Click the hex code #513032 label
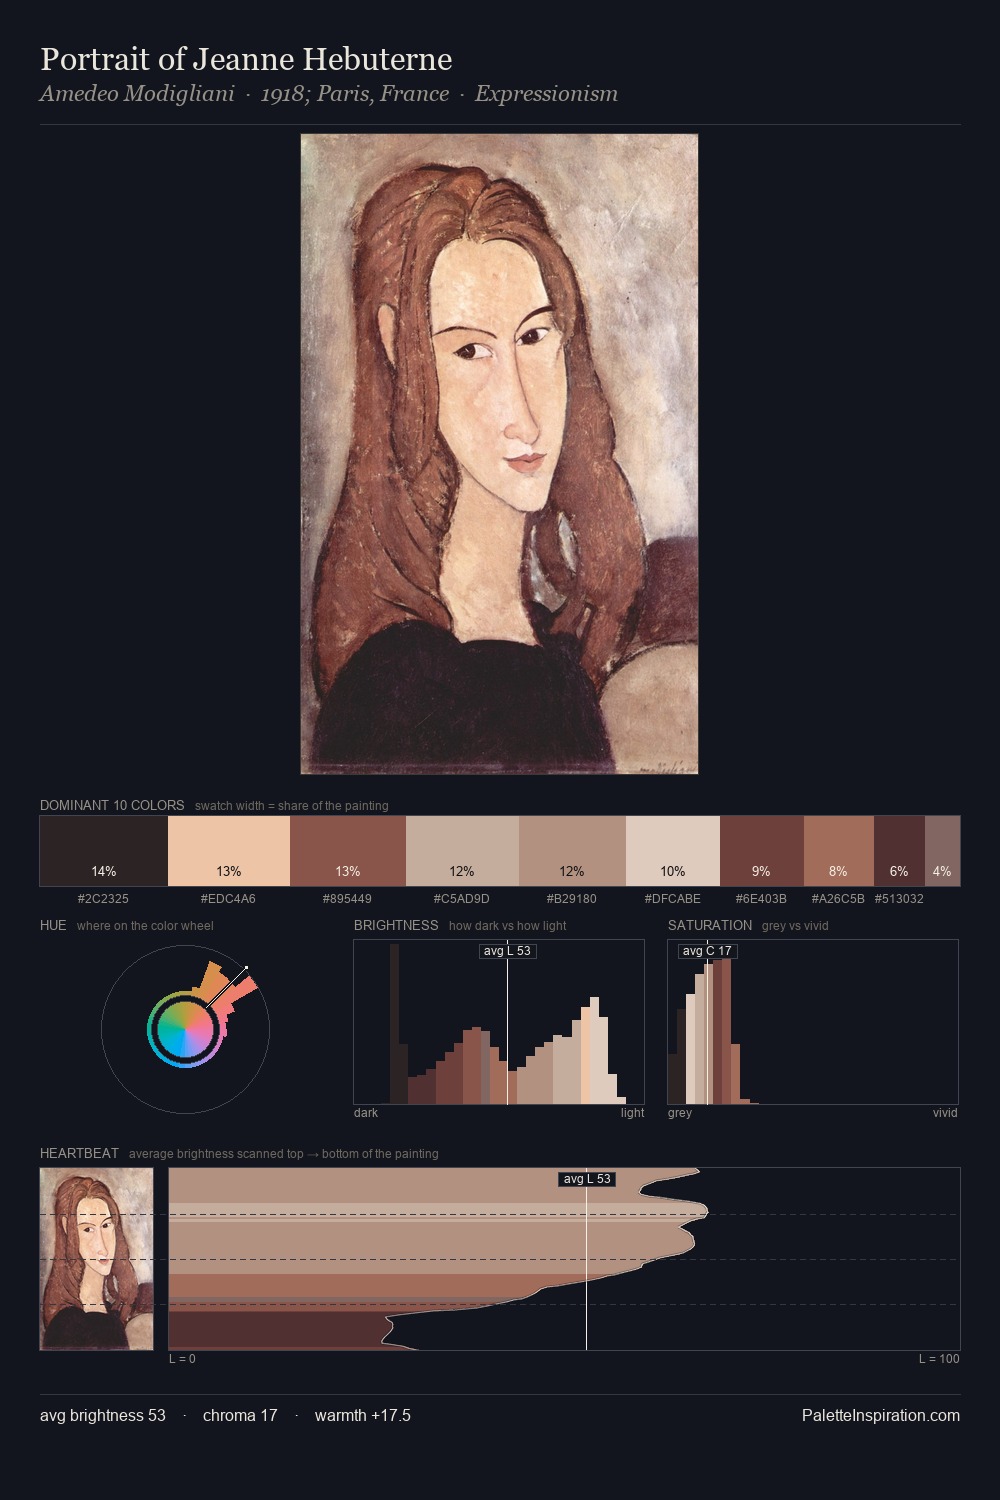The width and height of the screenshot is (1000, 1500). [899, 898]
